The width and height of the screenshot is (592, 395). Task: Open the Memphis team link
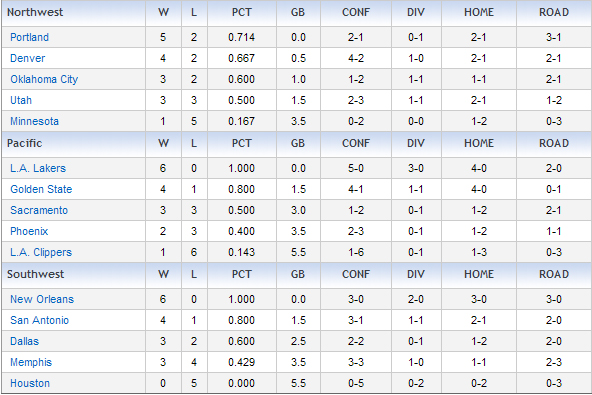pyautogui.click(x=31, y=363)
